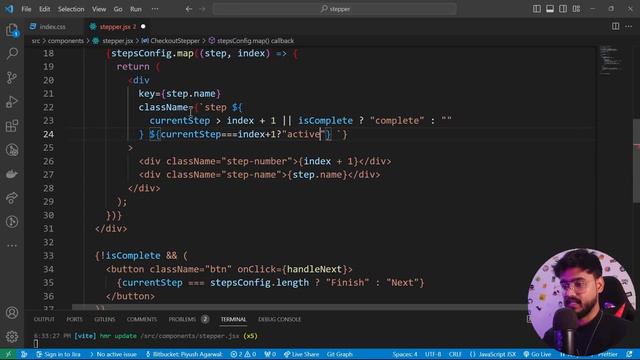640x360 pixels.
Task: Select the stepper.jsx editor tab
Action: tap(118, 27)
